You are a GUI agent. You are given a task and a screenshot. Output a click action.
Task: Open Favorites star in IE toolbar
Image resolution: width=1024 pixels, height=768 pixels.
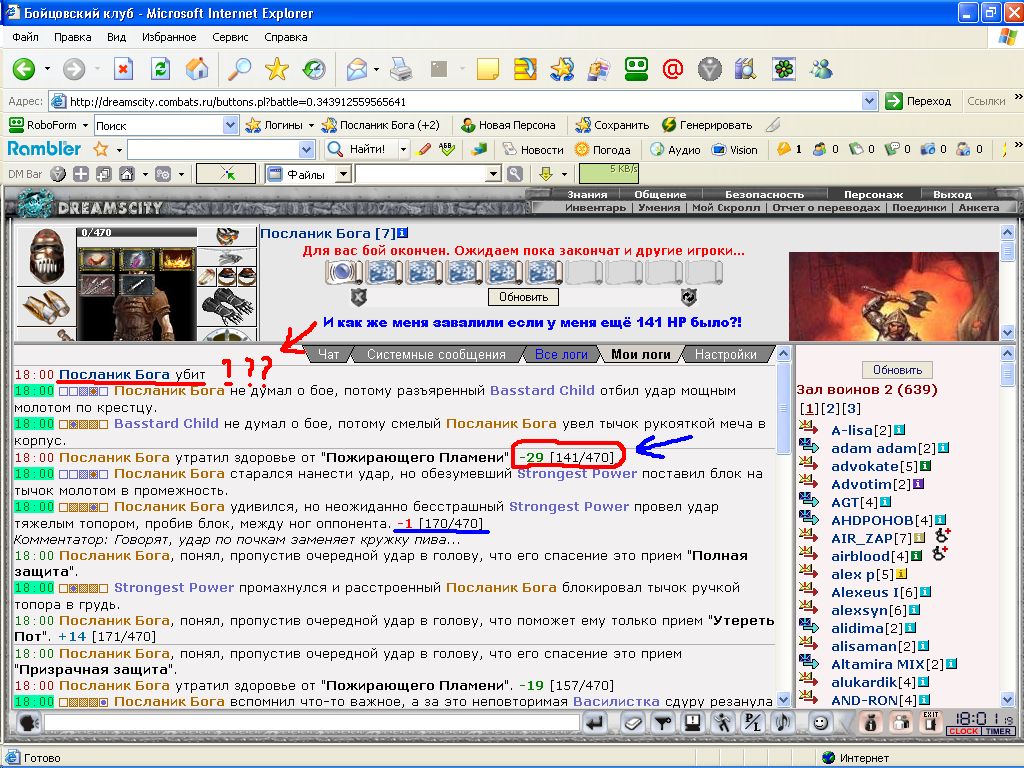(277, 69)
